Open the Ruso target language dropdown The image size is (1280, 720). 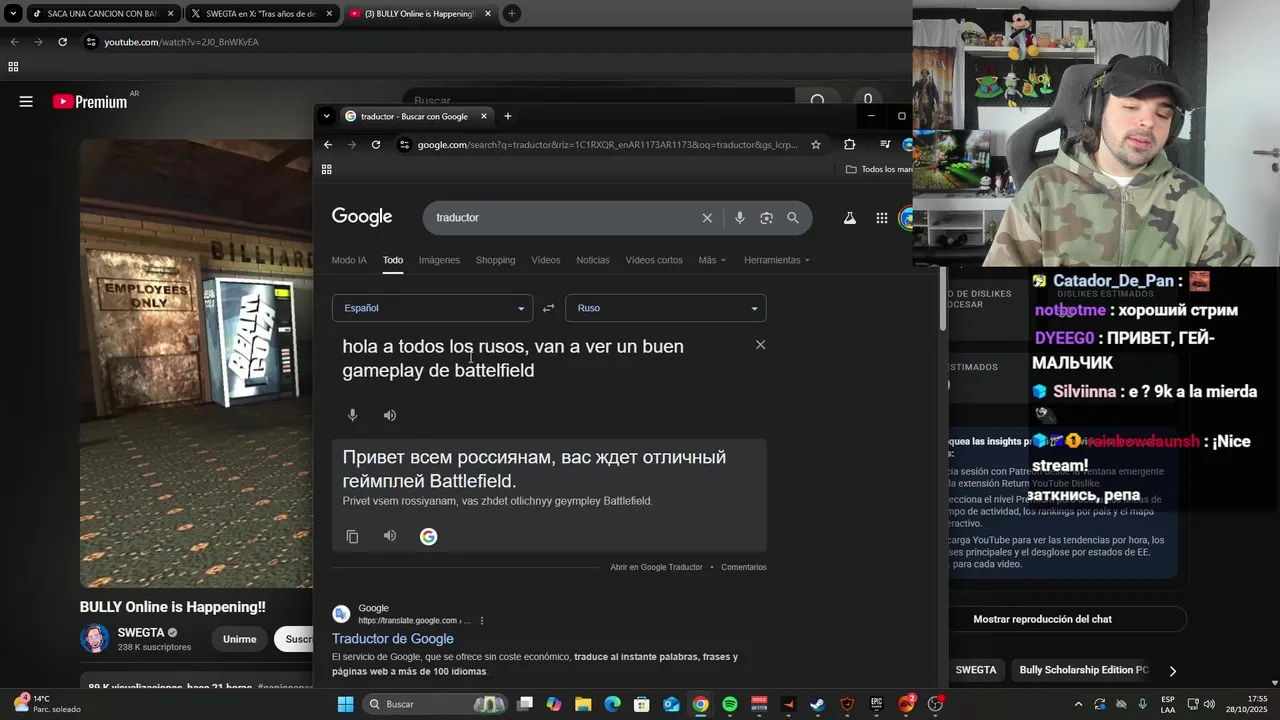[x=666, y=308]
